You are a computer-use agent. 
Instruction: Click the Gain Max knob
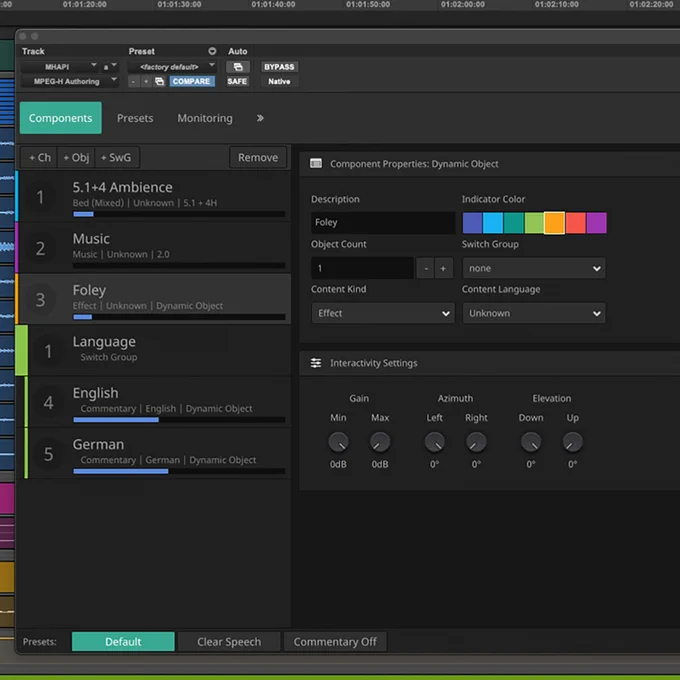pos(380,442)
